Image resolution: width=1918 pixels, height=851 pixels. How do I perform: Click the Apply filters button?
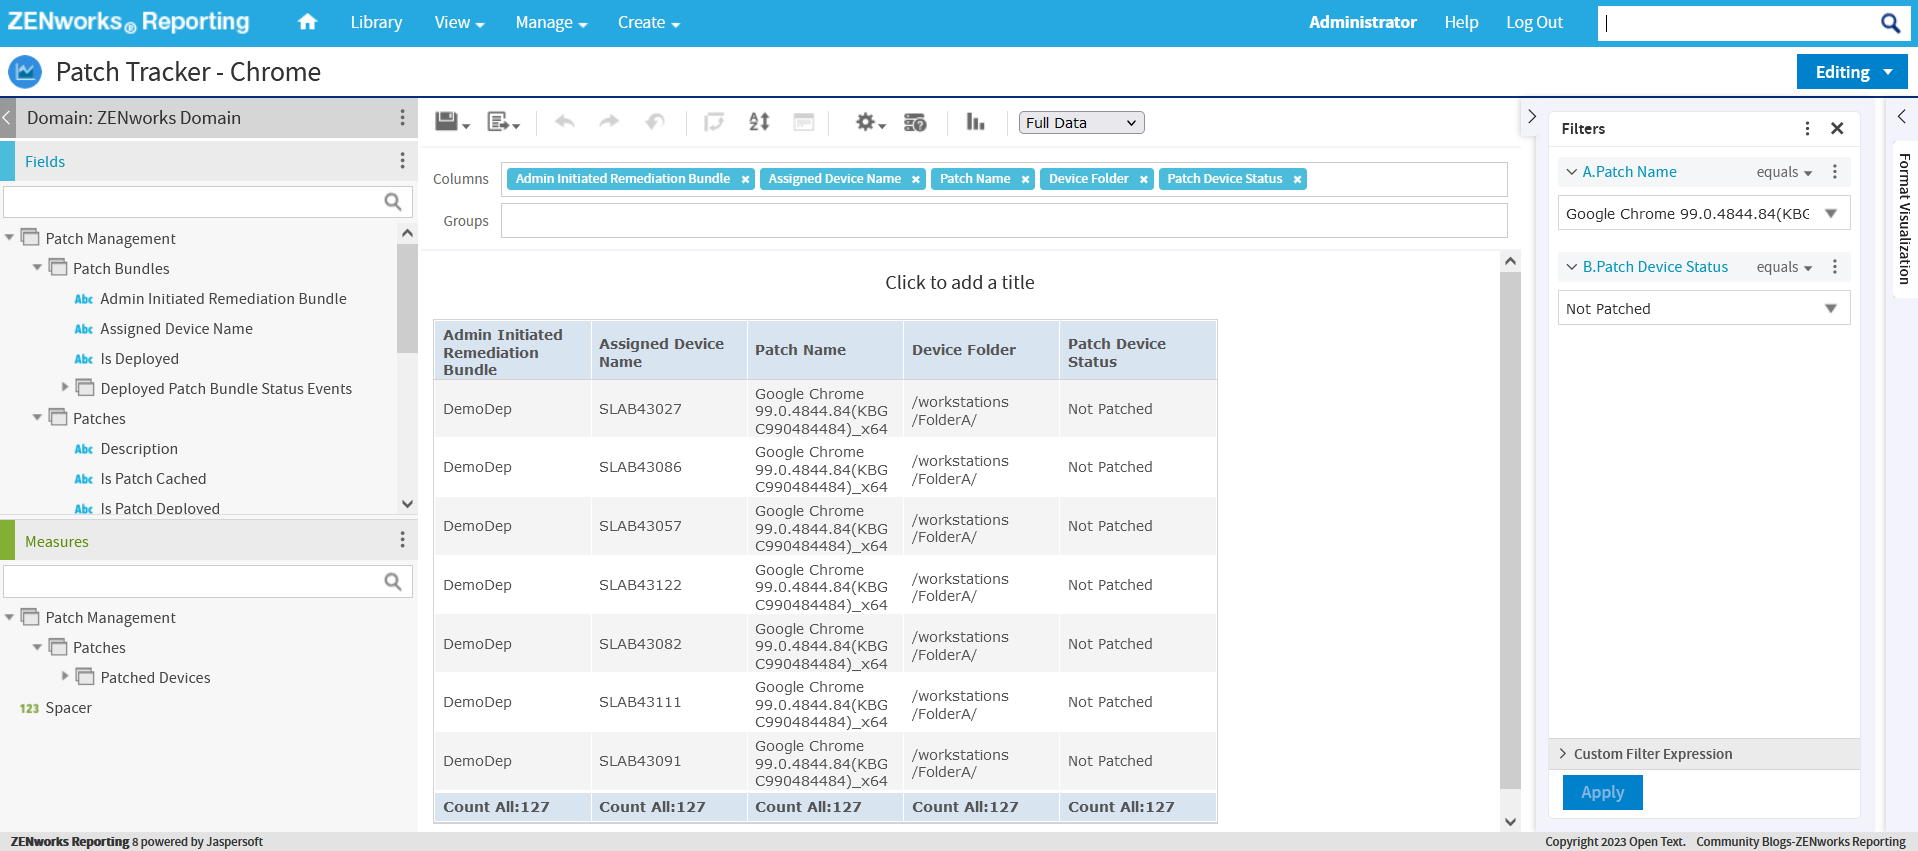coord(1602,792)
